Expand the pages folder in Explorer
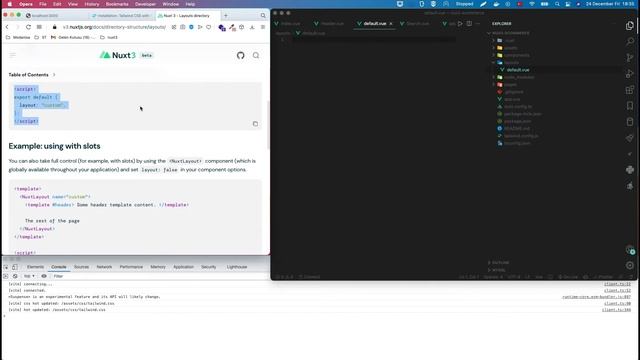This screenshot has height=360, width=640. point(494,84)
